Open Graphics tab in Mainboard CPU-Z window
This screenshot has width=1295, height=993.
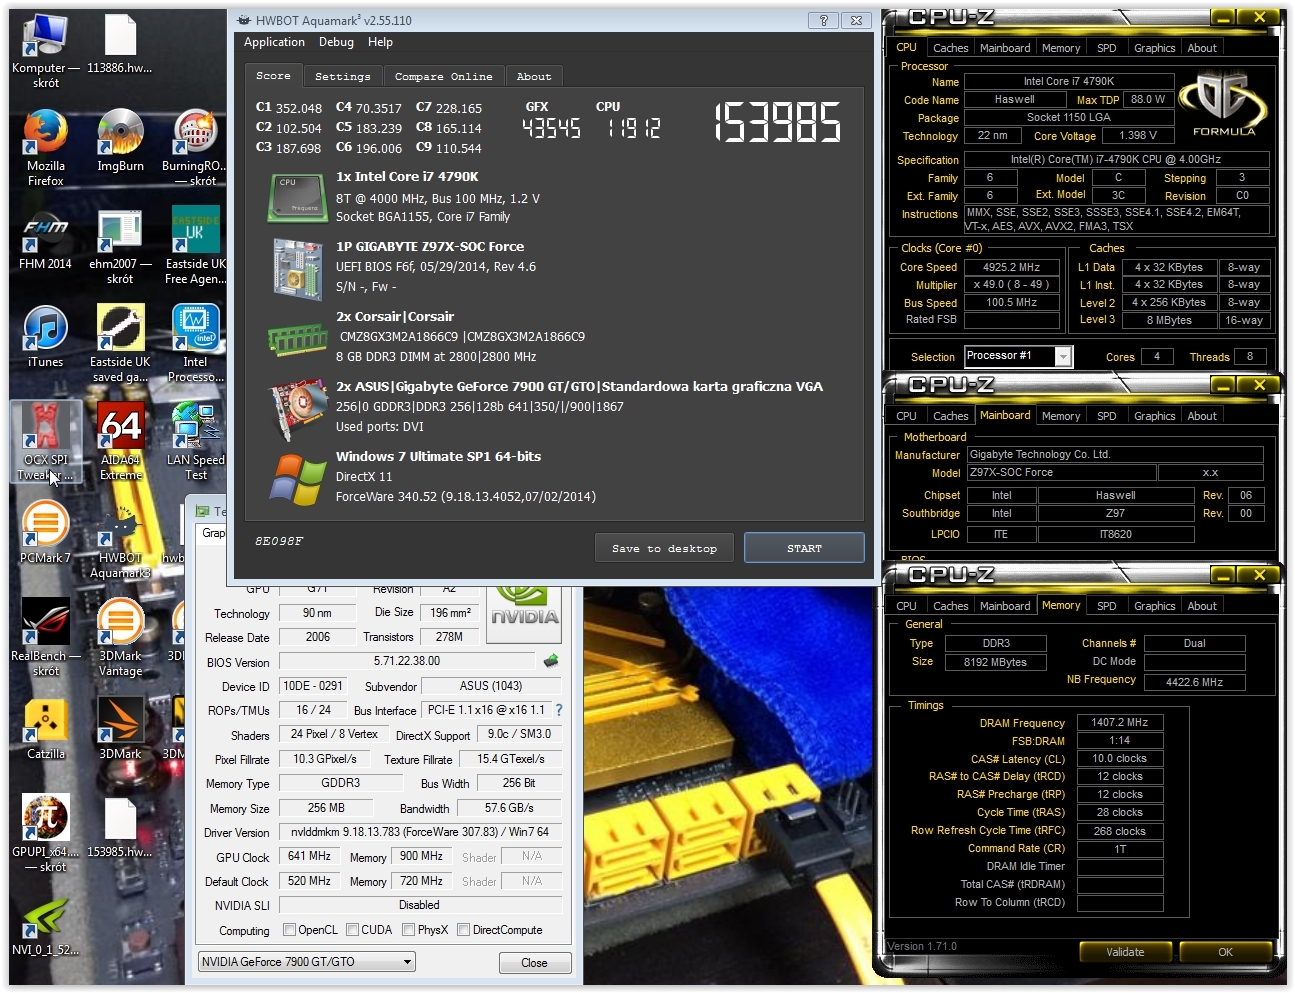tap(1154, 416)
